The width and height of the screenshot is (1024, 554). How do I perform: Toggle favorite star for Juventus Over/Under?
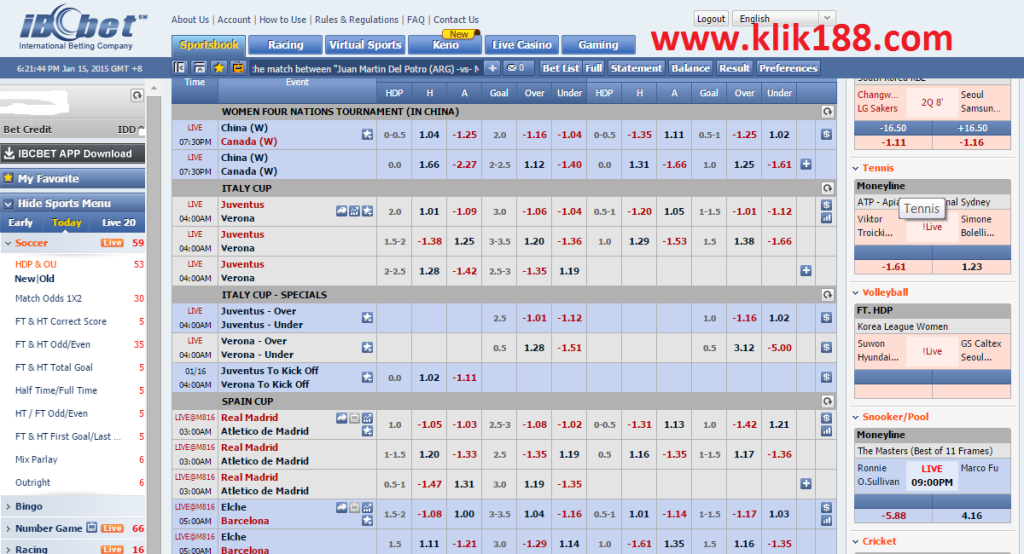(x=367, y=318)
